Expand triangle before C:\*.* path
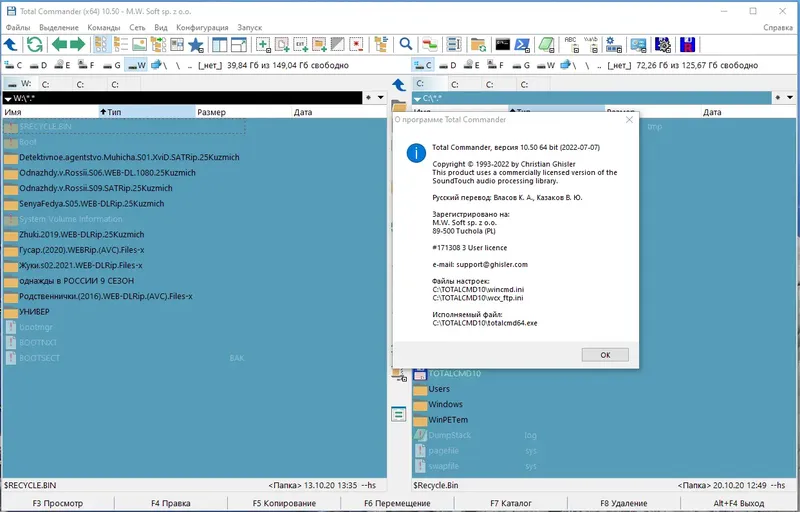Viewport: 800px width, 512px height. (x=417, y=98)
